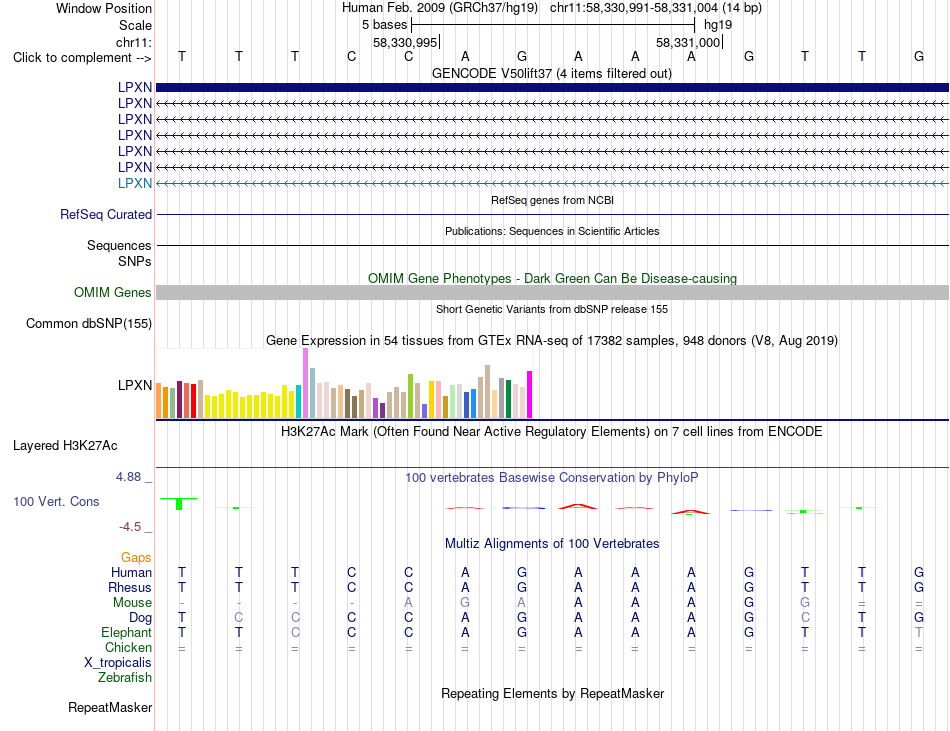Open the H3K27Ac Mark track title
The height and width of the screenshot is (731, 950).
coord(552,432)
